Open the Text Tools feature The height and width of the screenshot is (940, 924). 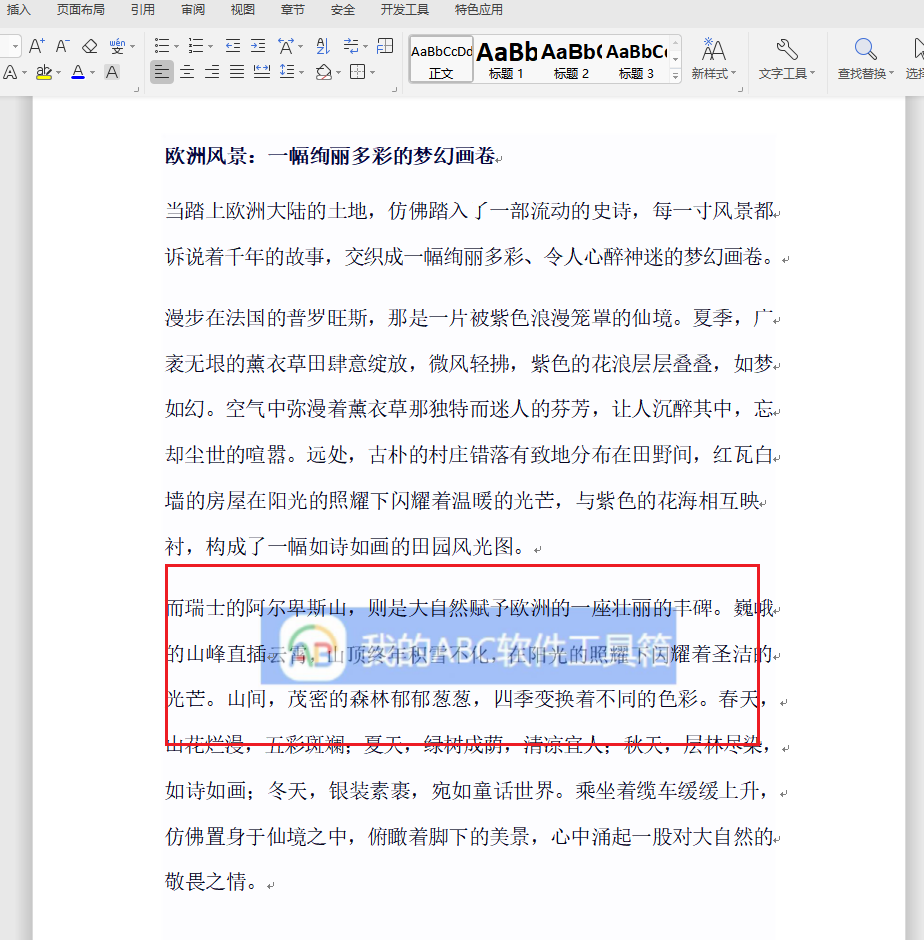click(x=786, y=55)
